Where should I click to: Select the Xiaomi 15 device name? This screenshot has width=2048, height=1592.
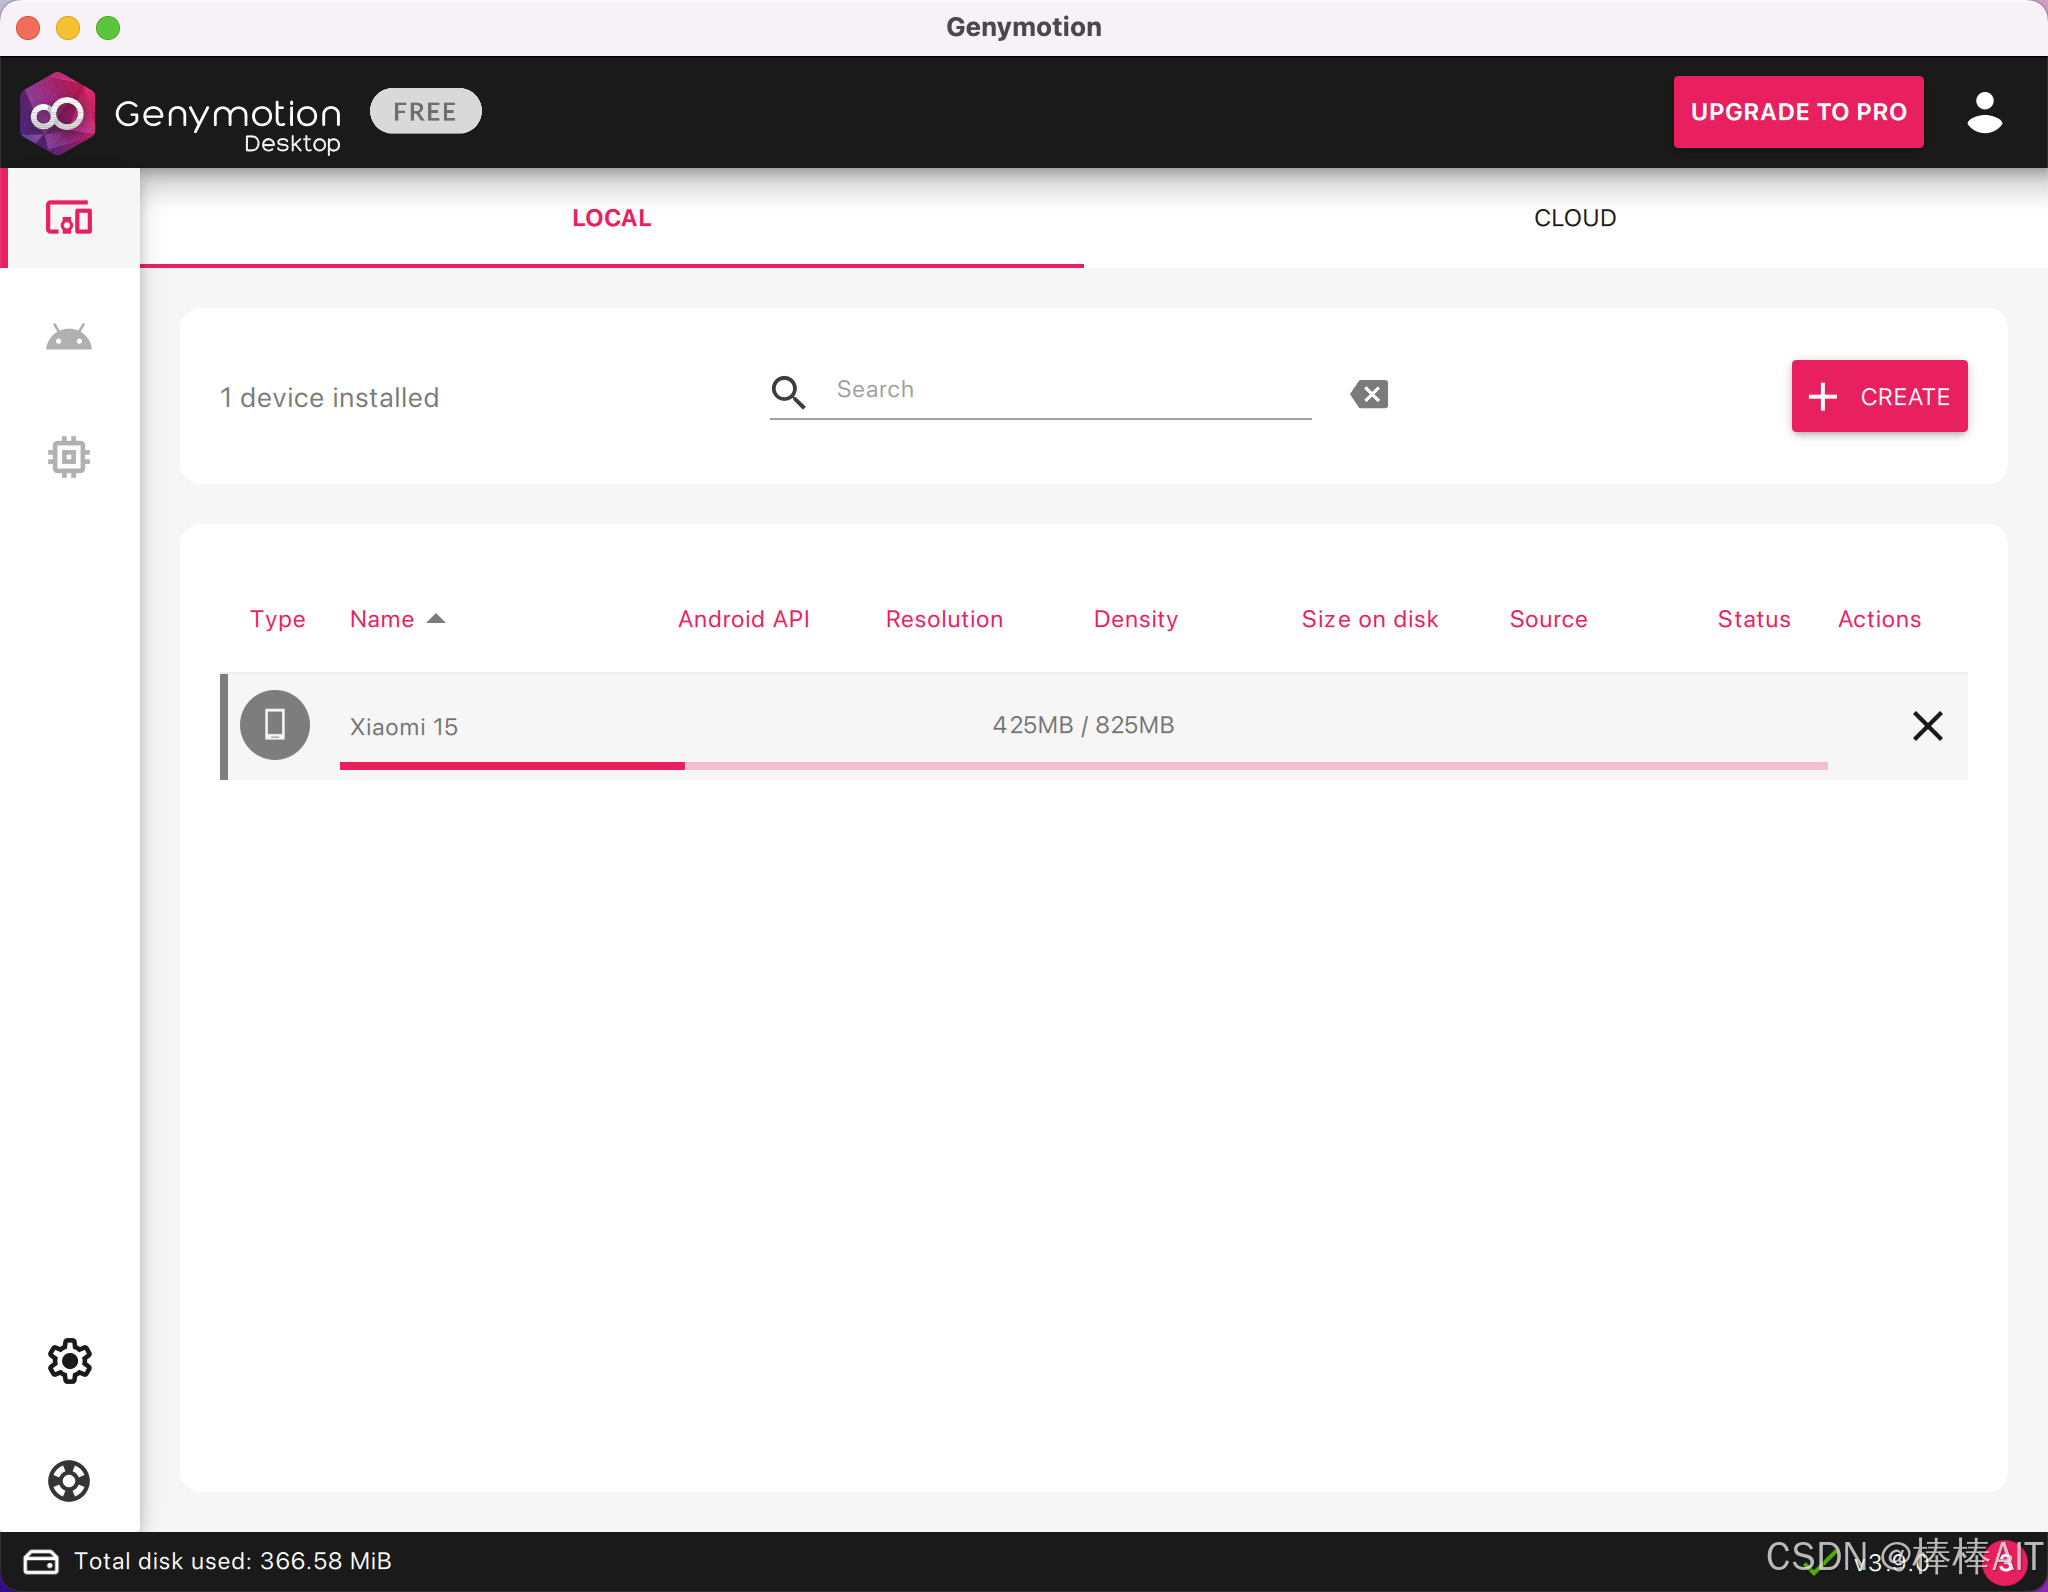point(404,727)
